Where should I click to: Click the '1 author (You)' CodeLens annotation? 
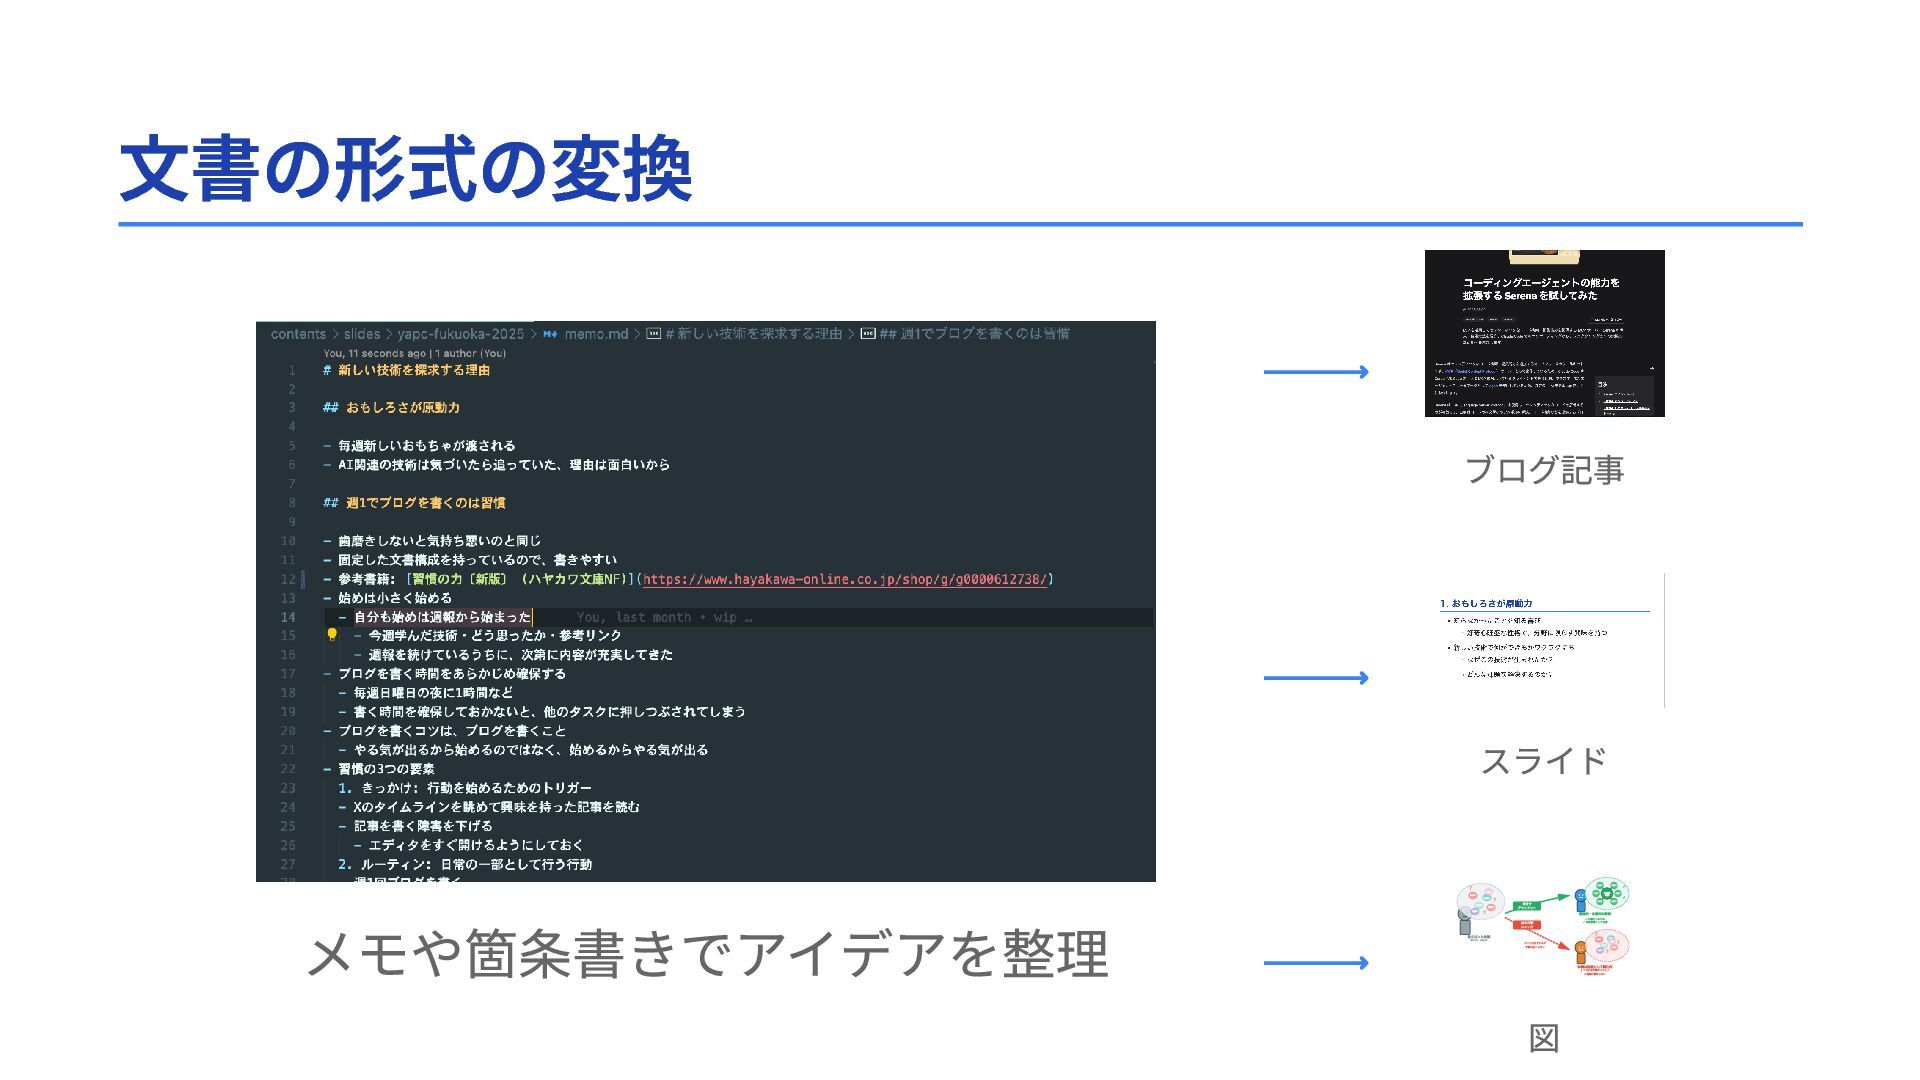coord(470,353)
